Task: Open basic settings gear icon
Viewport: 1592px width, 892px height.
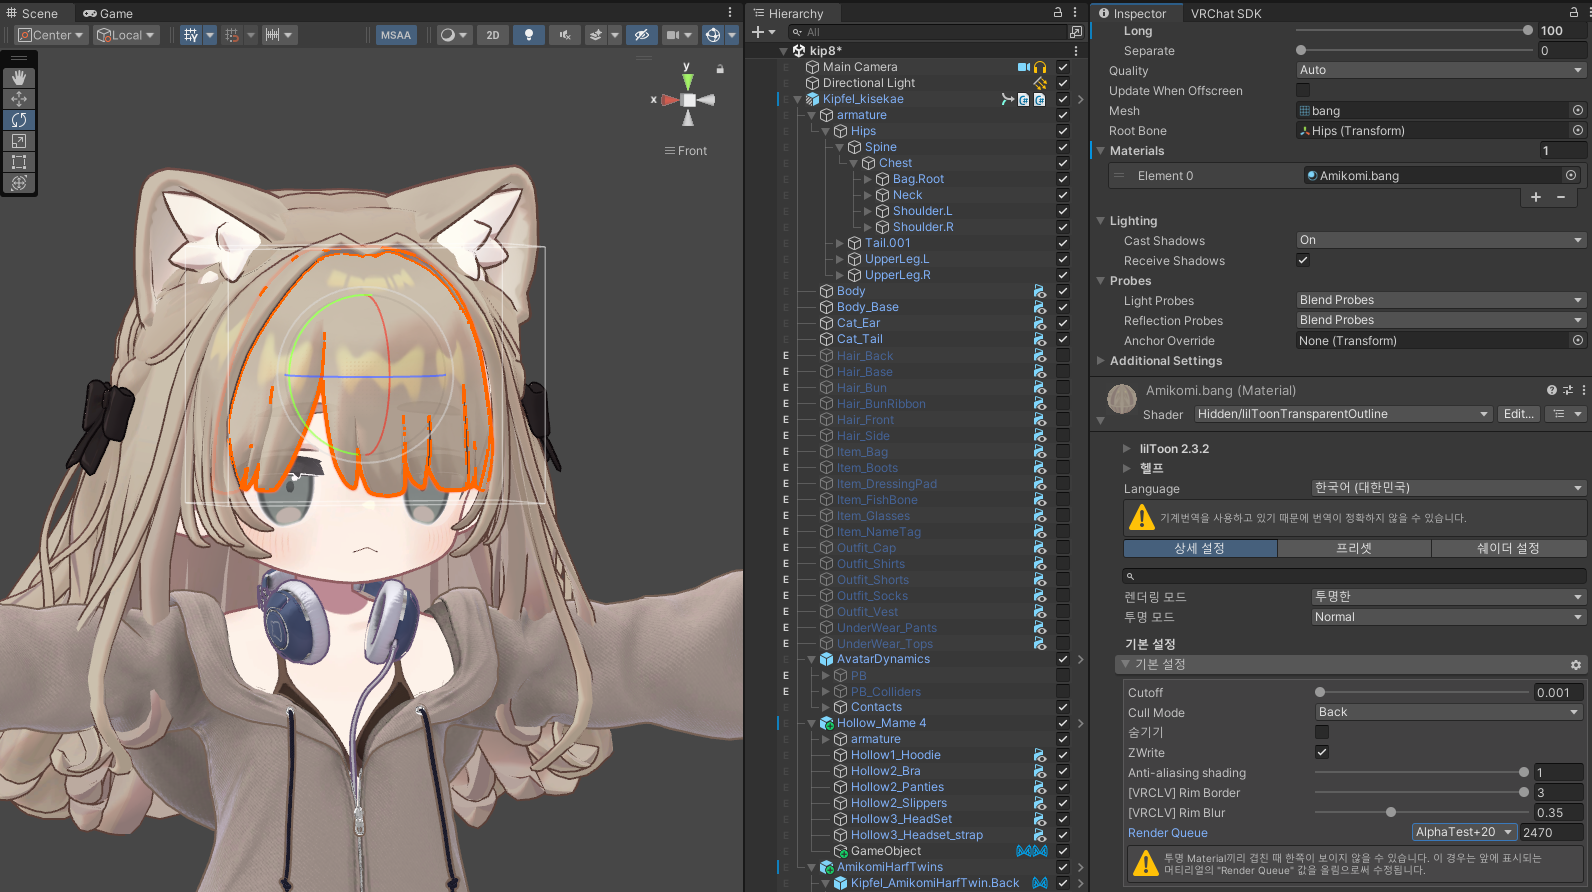Action: [1576, 665]
